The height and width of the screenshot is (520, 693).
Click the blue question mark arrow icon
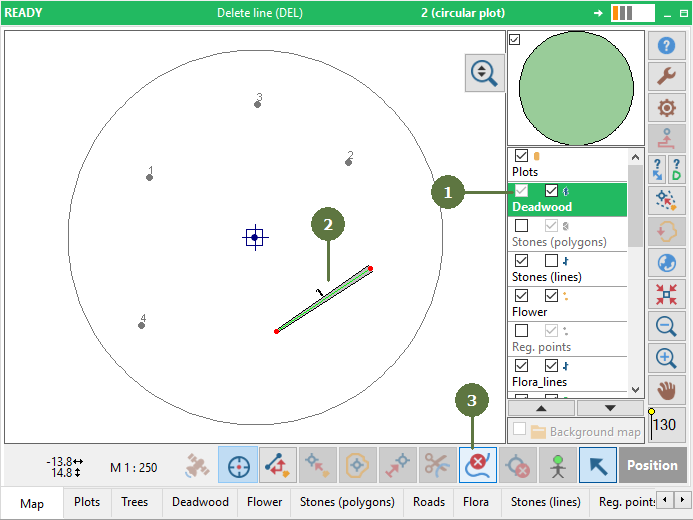tap(657, 170)
